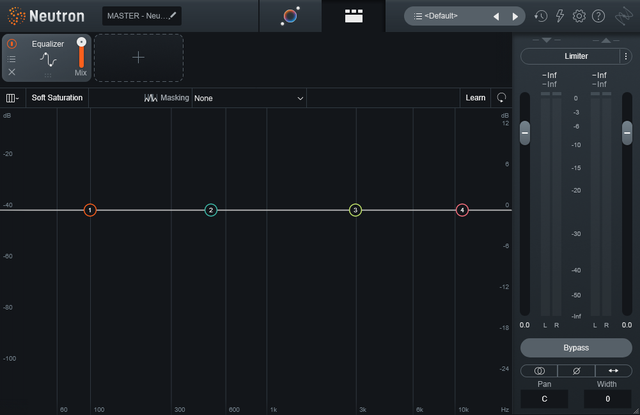This screenshot has width=640, height=415.
Task: Click the Learn button
Action: coord(475,98)
